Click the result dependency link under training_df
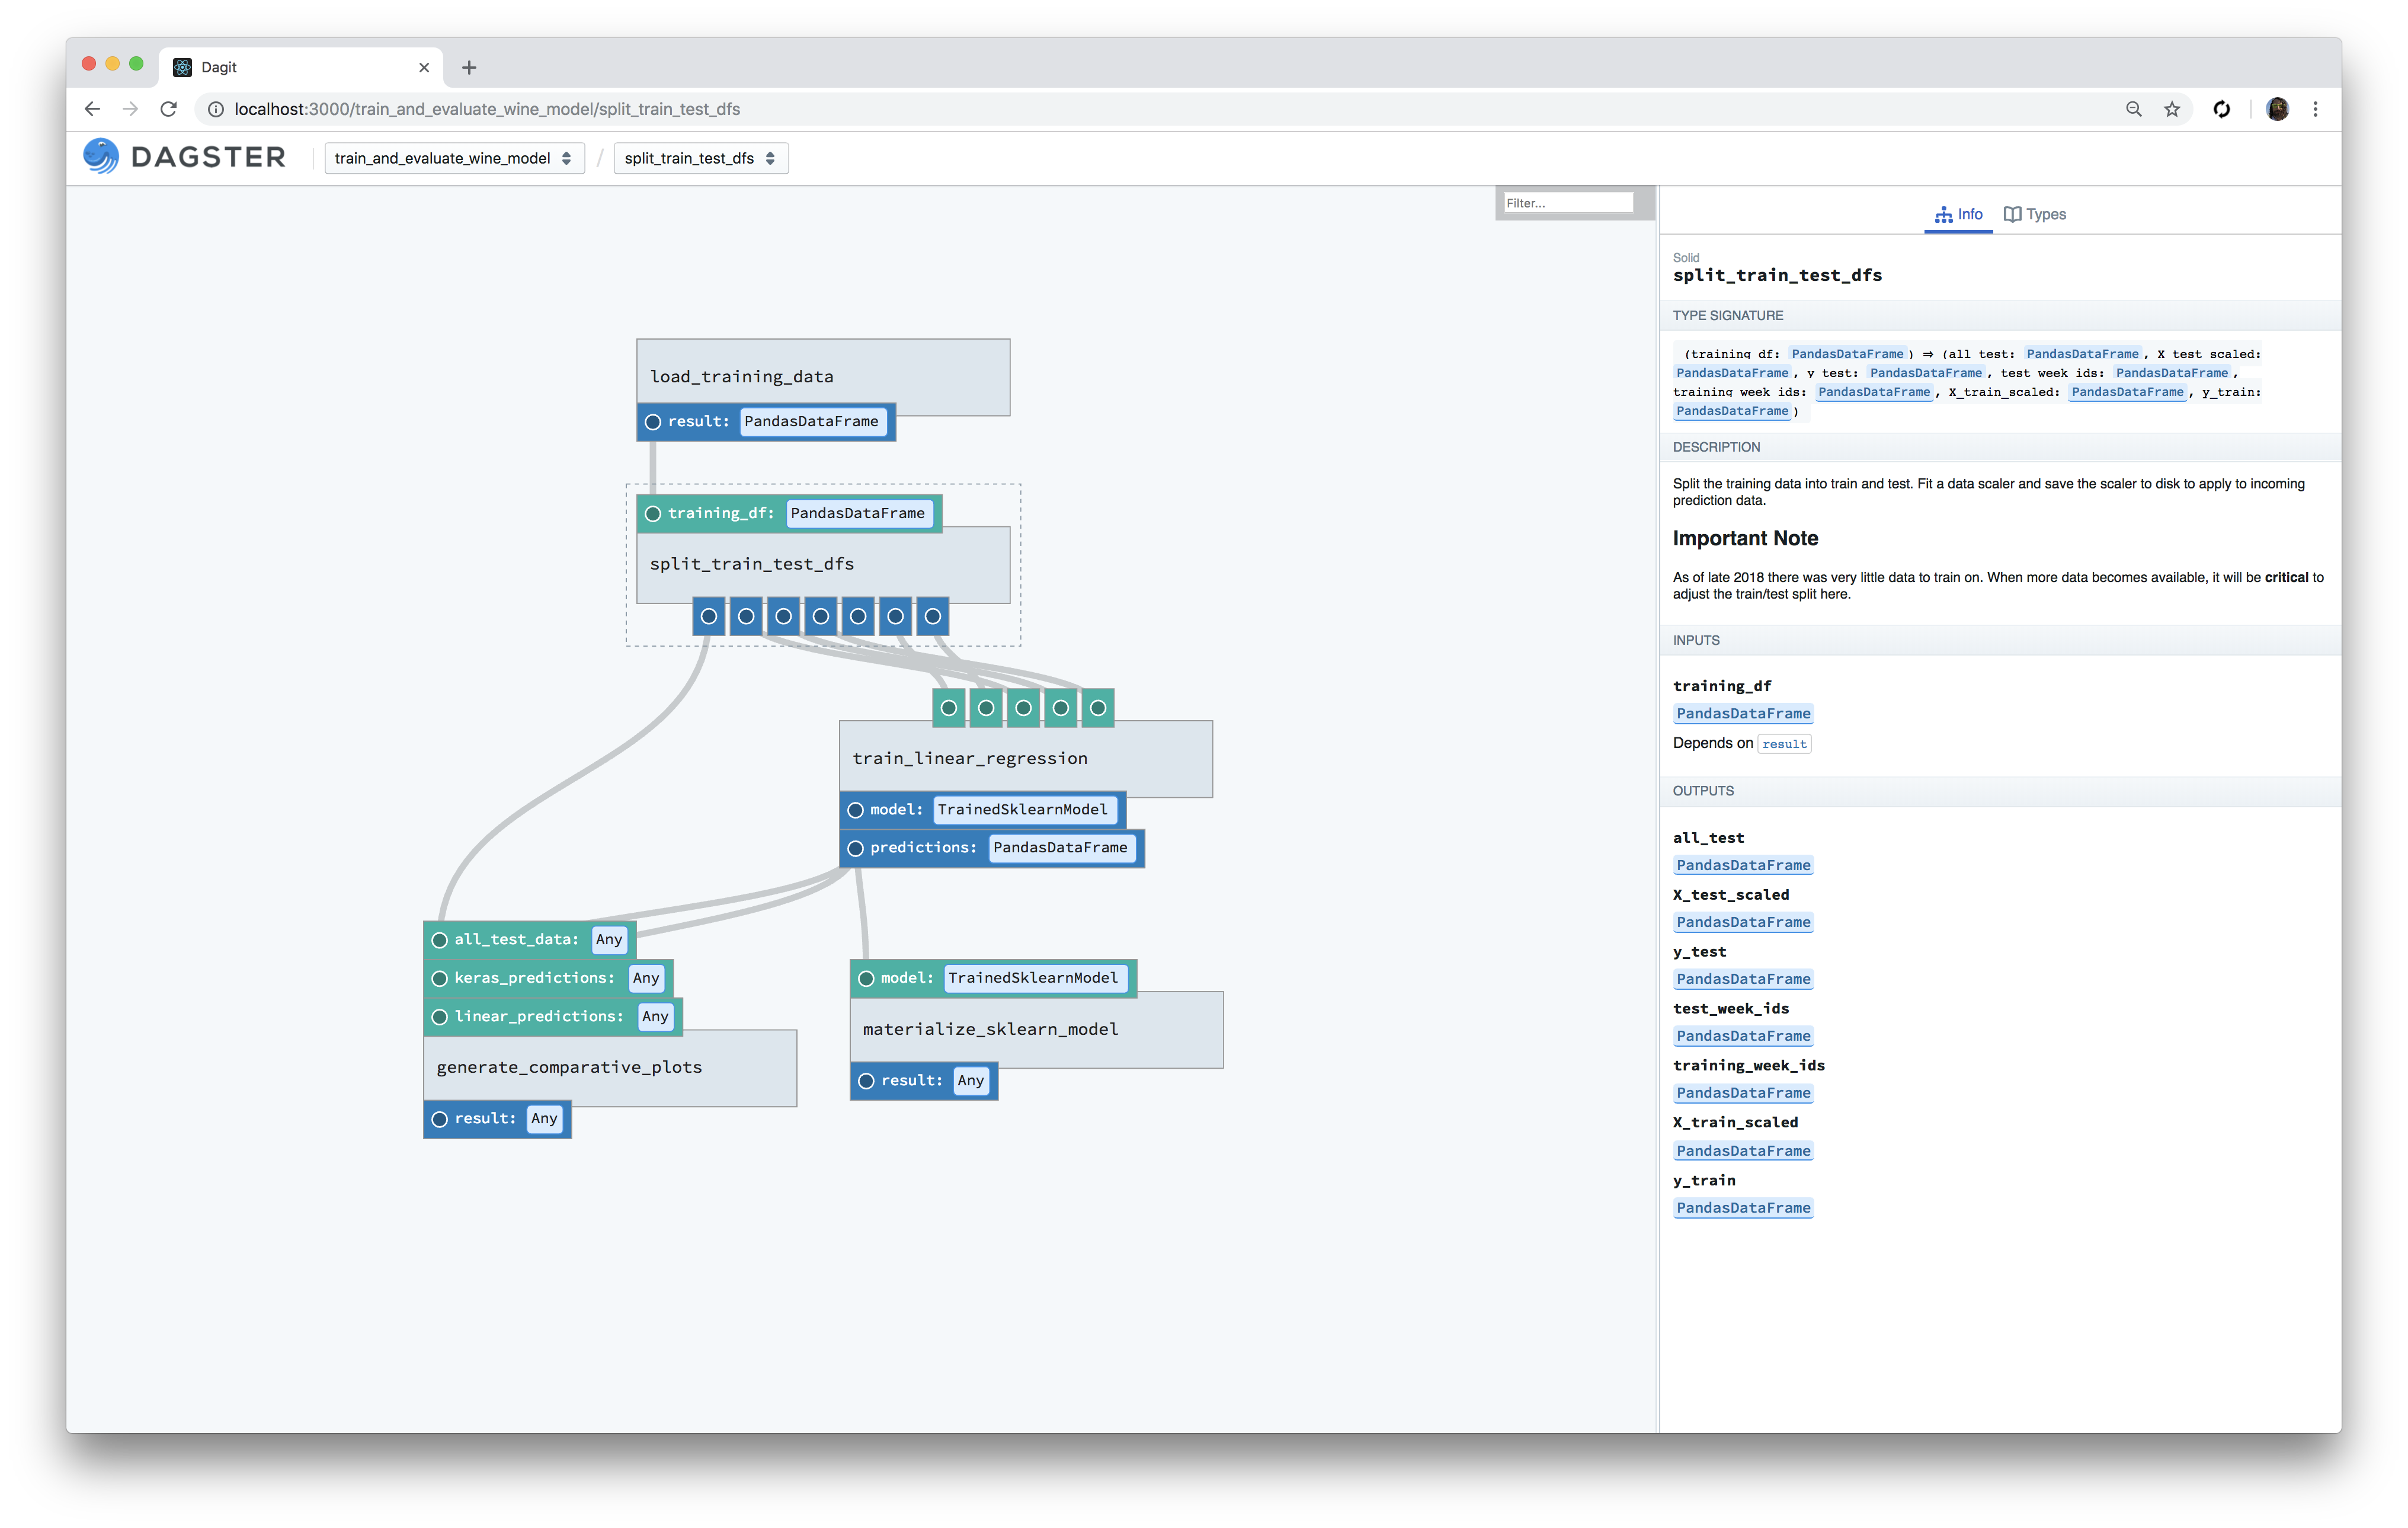Image resolution: width=2408 pixels, height=1528 pixels. [x=1784, y=743]
